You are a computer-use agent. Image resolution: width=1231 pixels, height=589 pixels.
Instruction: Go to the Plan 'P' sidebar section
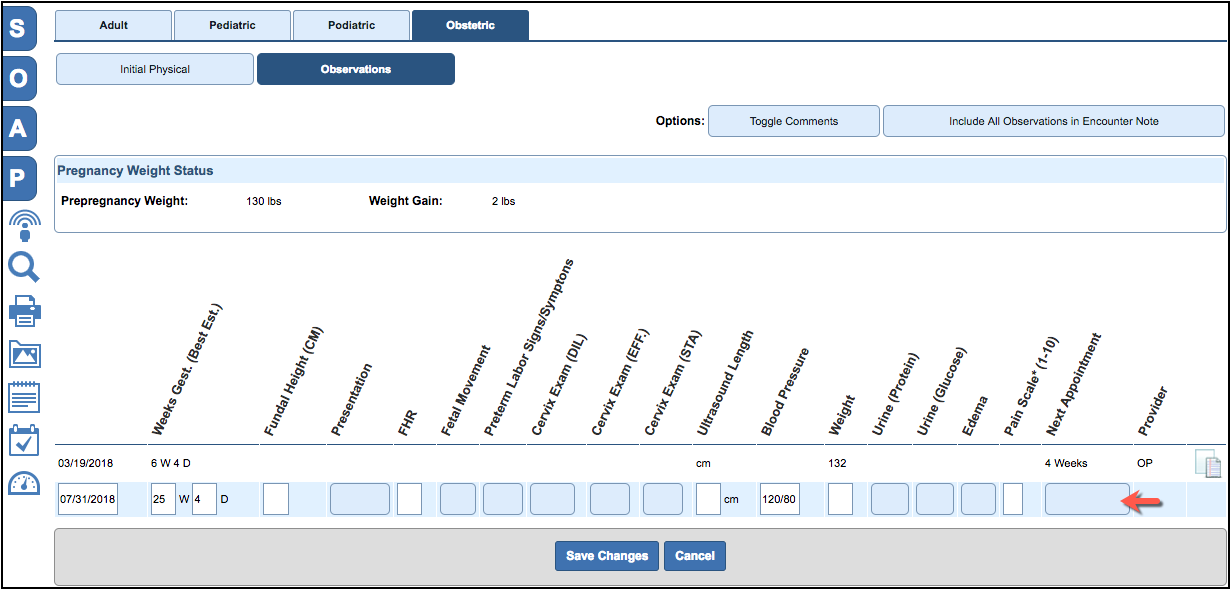[x=20, y=178]
